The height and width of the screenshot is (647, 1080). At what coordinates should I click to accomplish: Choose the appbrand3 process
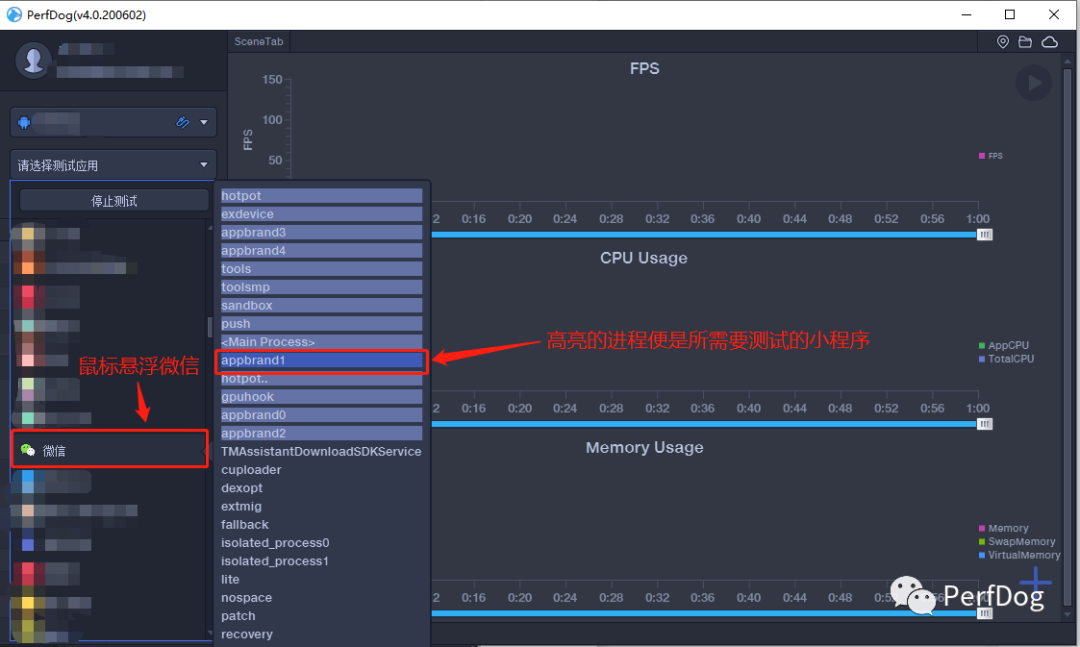(321, 232)
